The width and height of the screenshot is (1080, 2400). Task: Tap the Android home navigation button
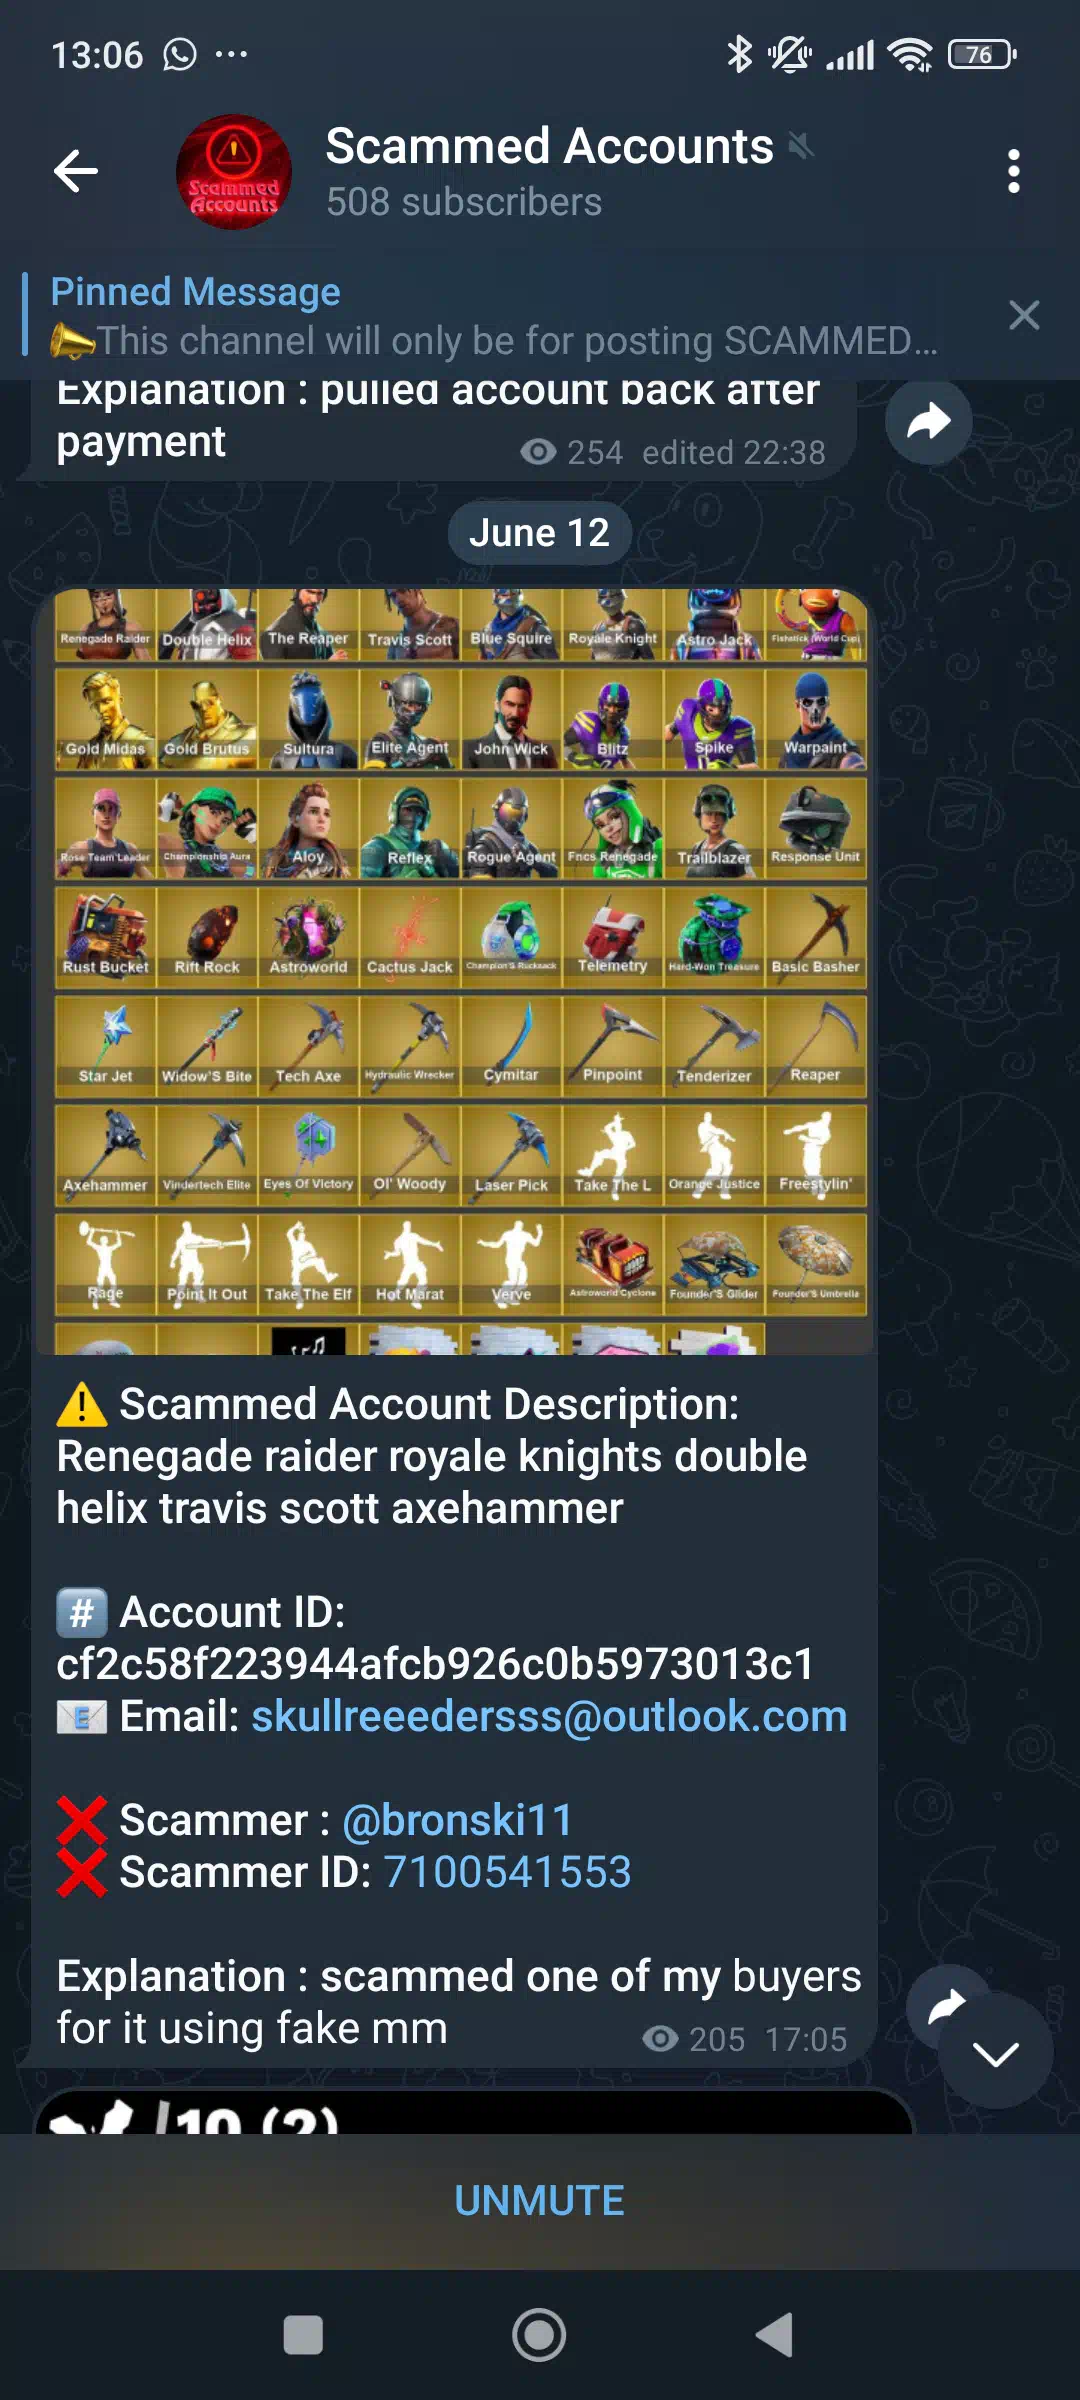(540, 2335)
